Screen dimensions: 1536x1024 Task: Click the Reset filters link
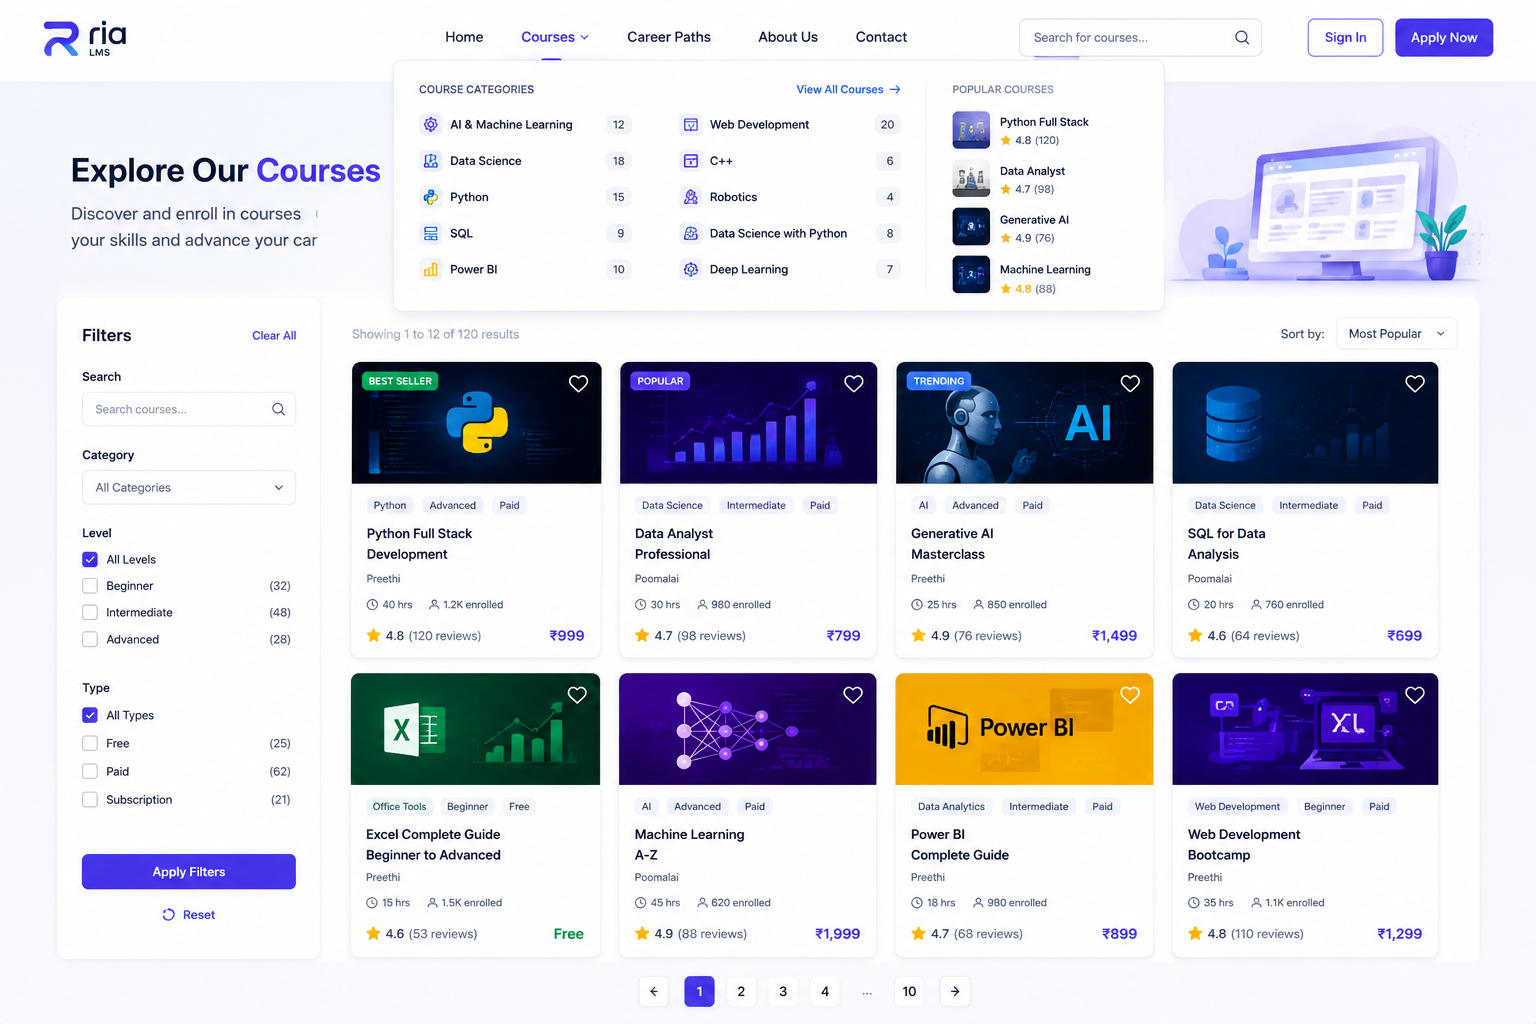(189, 914)
